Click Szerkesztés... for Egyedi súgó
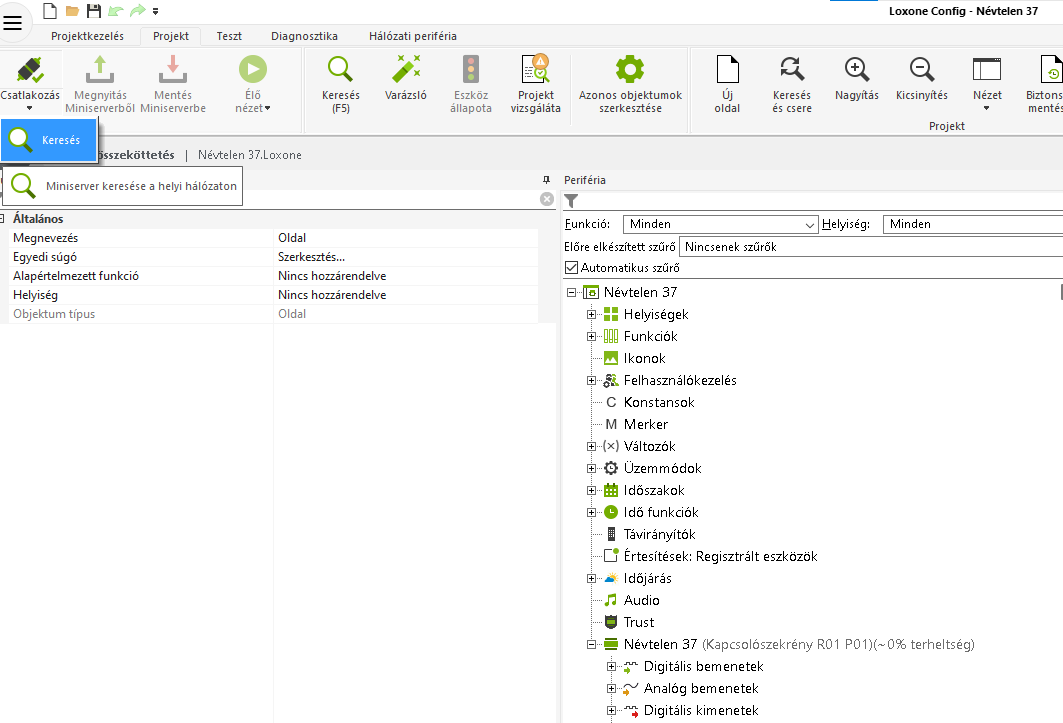Image resolution: width=1063 pixels, height=723 pixels. [x=405, y=257]
